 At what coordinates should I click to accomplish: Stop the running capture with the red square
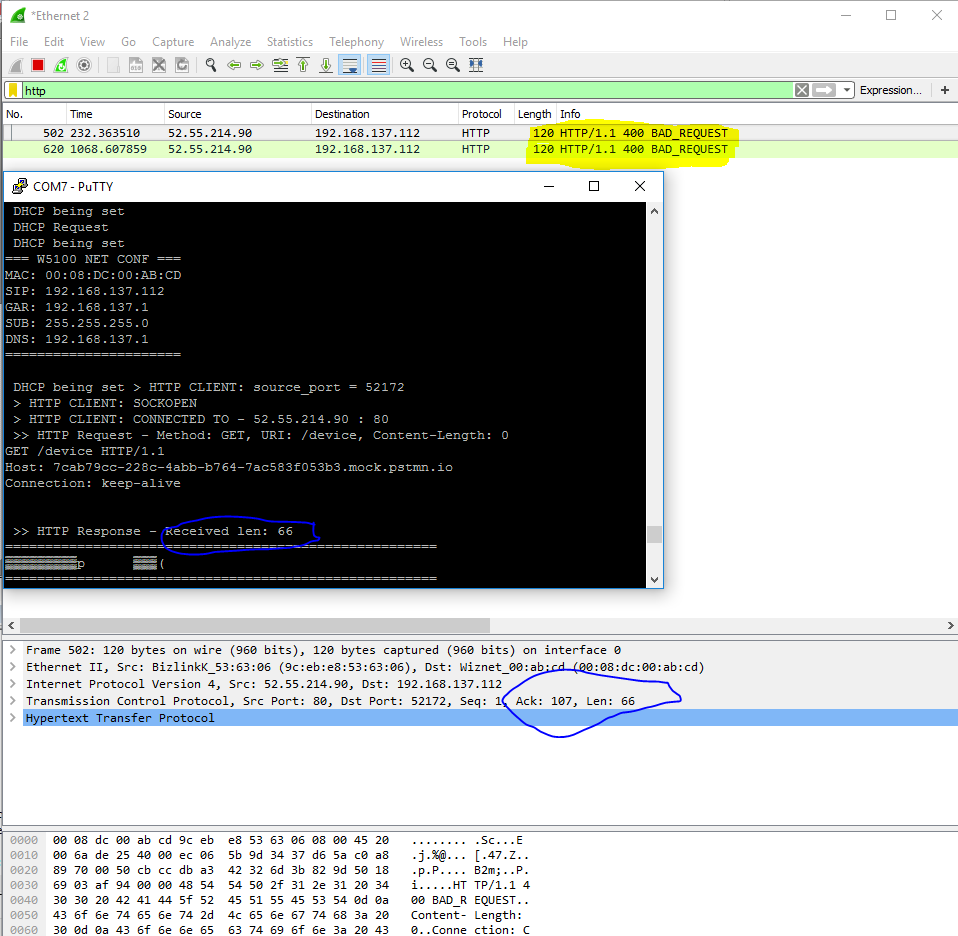pyautogui.click(x=38, y=65)
